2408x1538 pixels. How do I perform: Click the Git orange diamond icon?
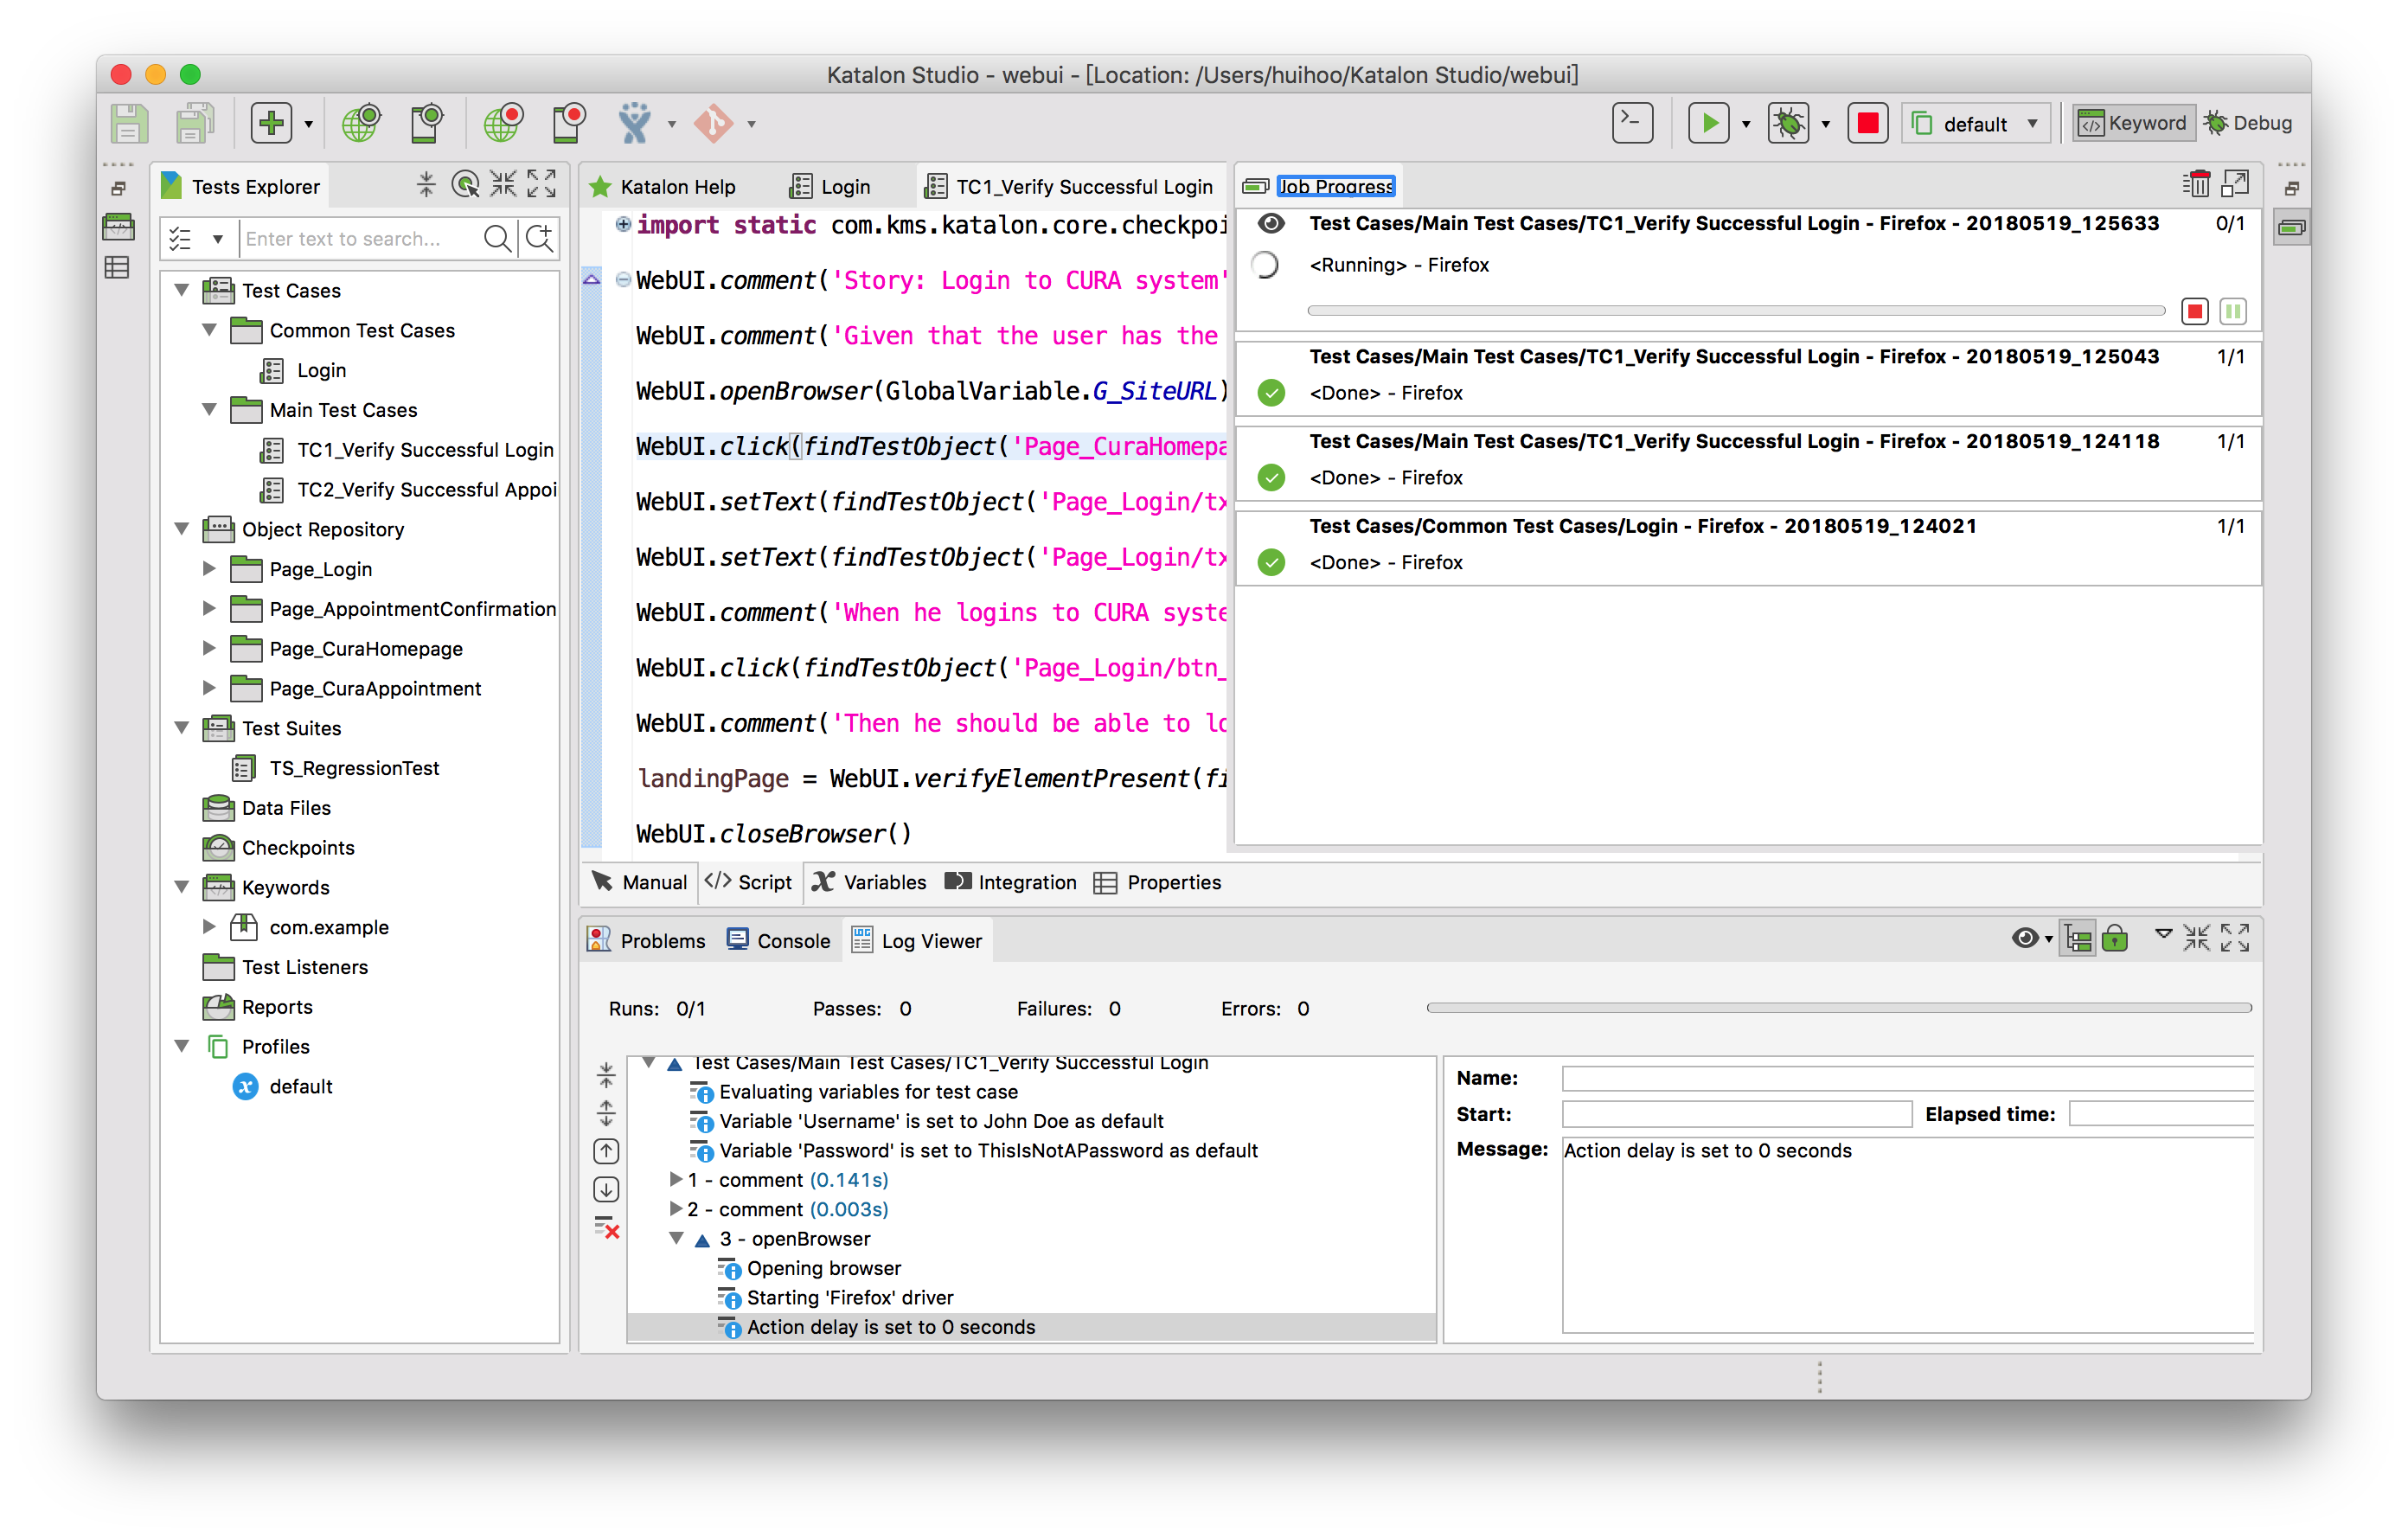point(714,123)
